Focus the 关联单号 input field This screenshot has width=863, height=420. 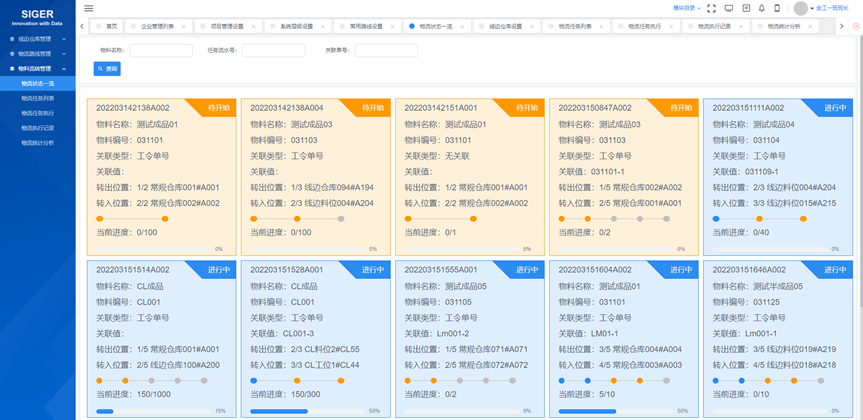386,51
